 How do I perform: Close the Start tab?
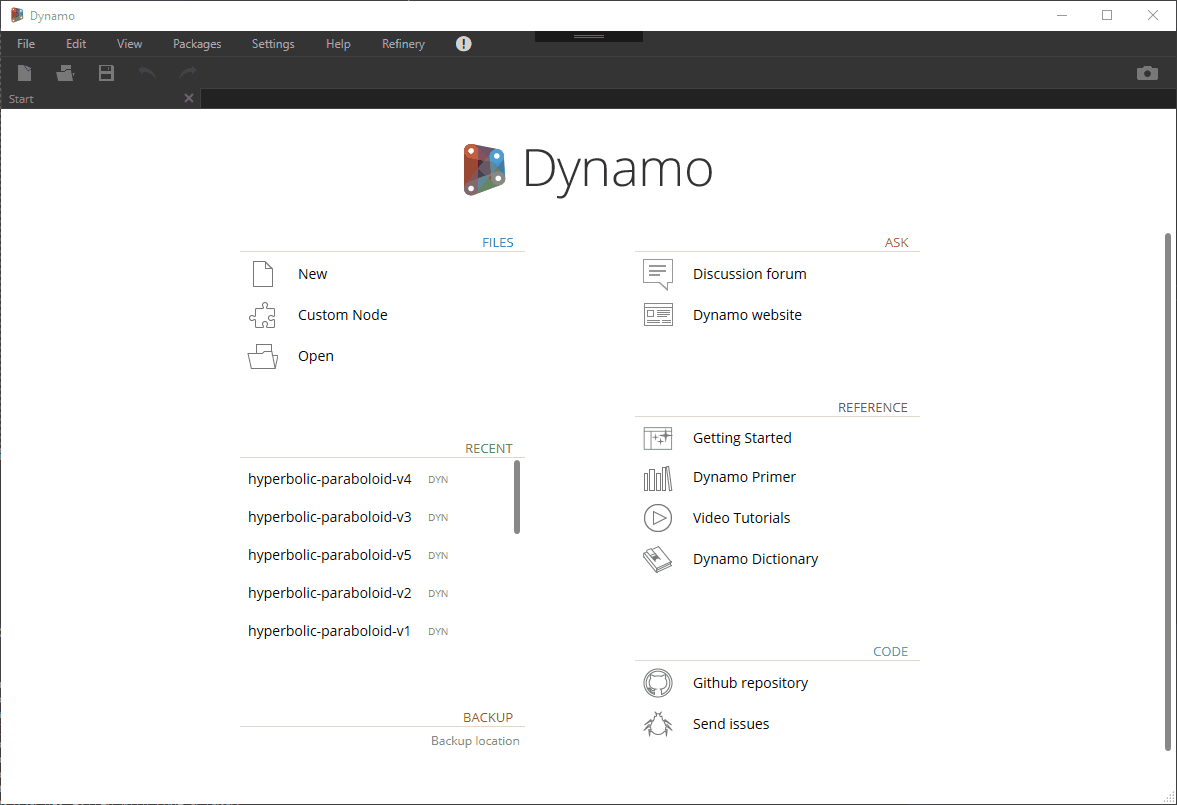pos(189,98)
